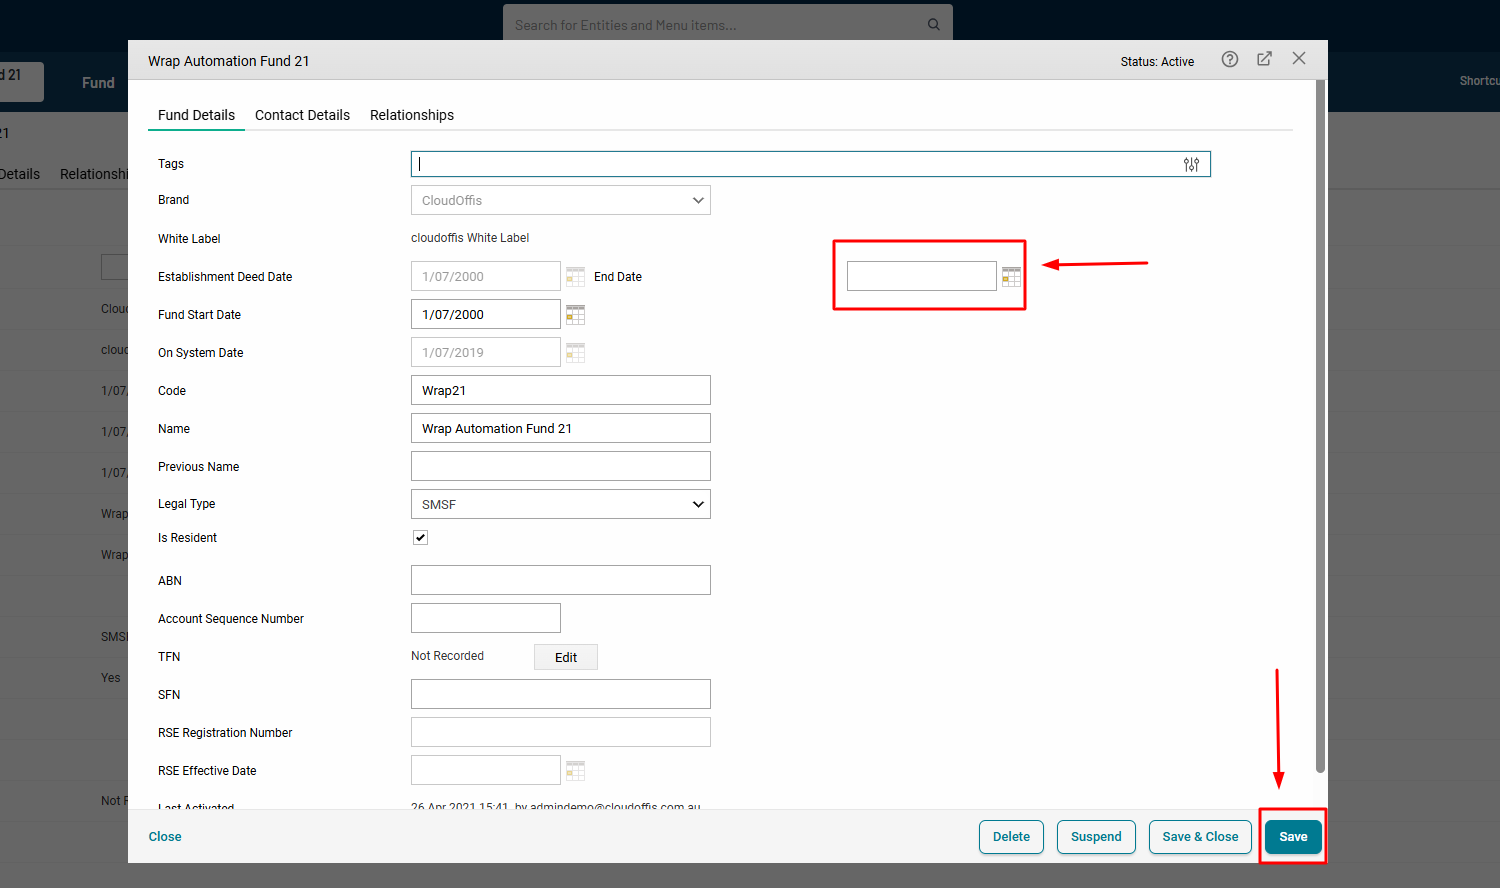Click the Edit button next to TFN

pos(565,658)
